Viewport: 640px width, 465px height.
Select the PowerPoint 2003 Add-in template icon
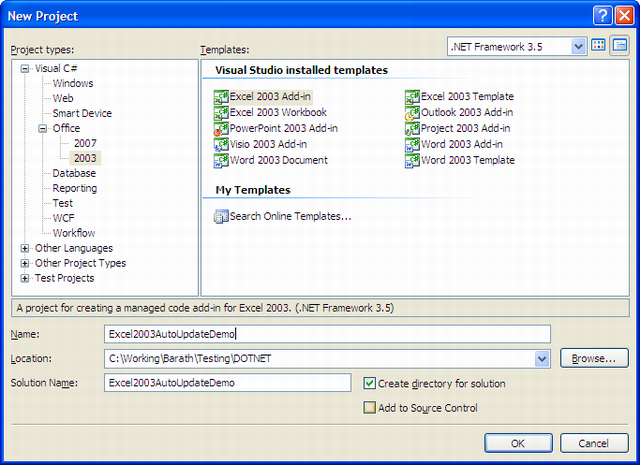pyautogui.click(x=221, y=129)
